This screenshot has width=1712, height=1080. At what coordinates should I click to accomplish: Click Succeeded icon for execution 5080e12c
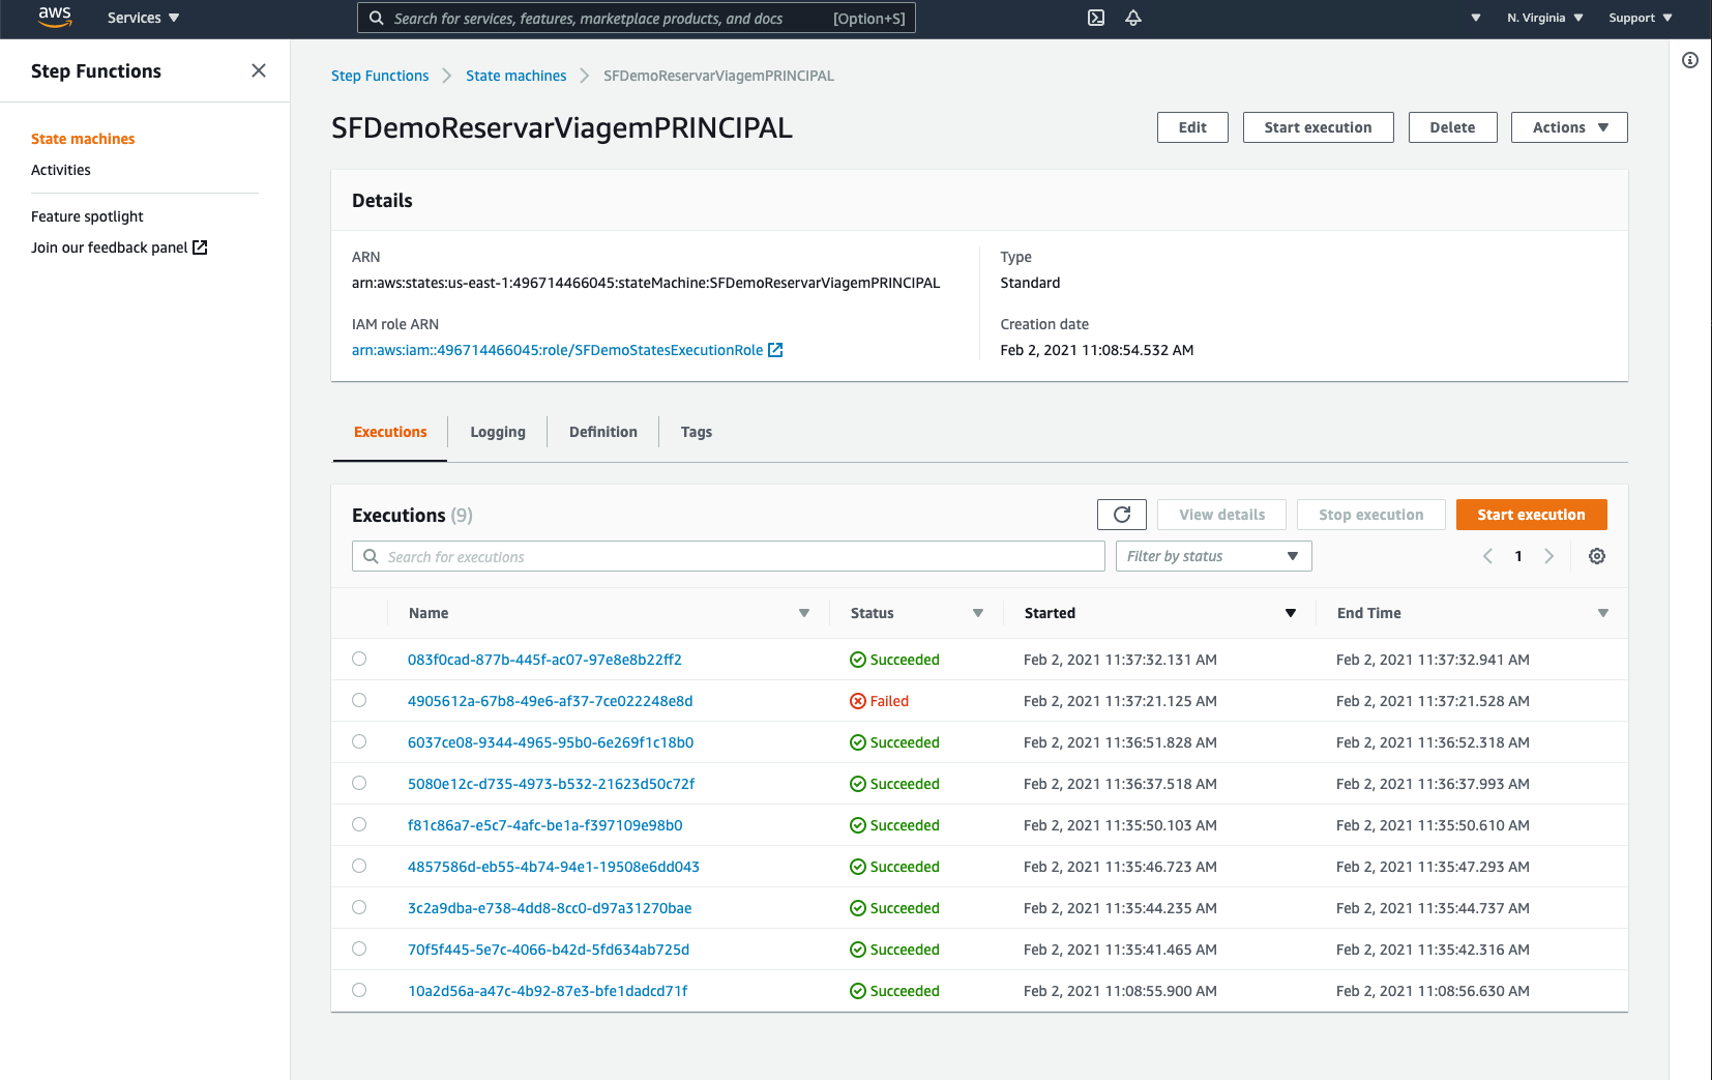coord(858,784)
